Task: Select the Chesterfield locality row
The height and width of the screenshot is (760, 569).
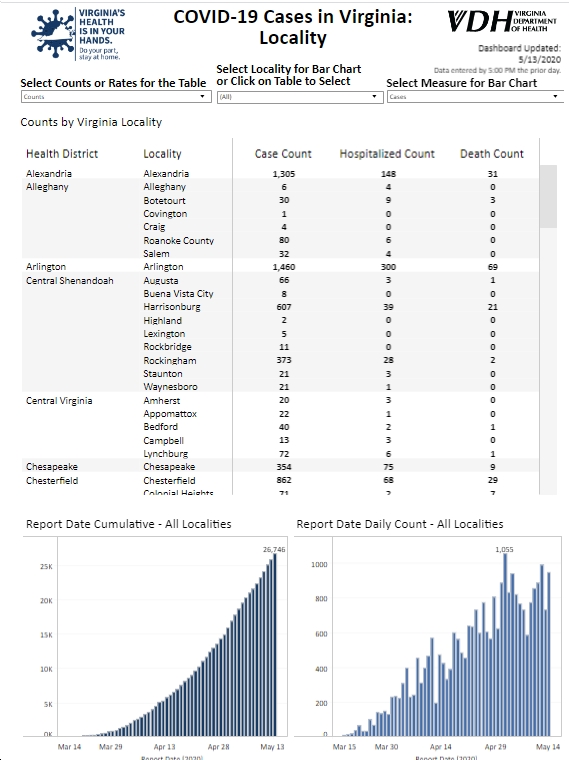Action: coord(280,480)
